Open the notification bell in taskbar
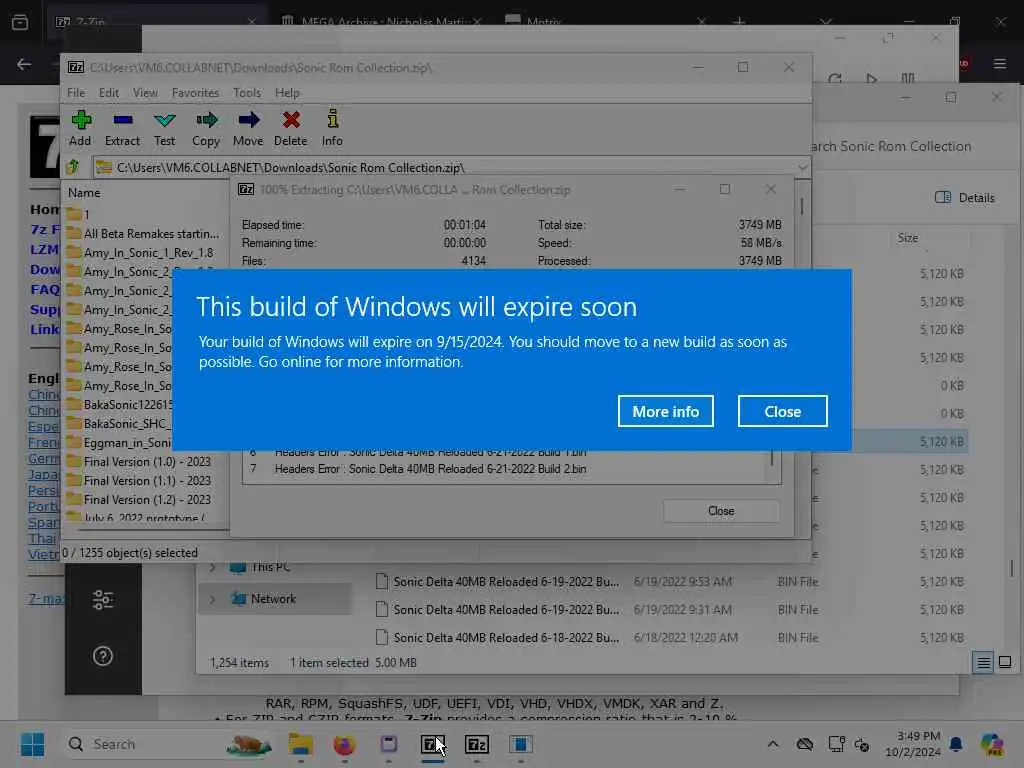Screen dimensions: 1024x768 click(x=956, y=744)
